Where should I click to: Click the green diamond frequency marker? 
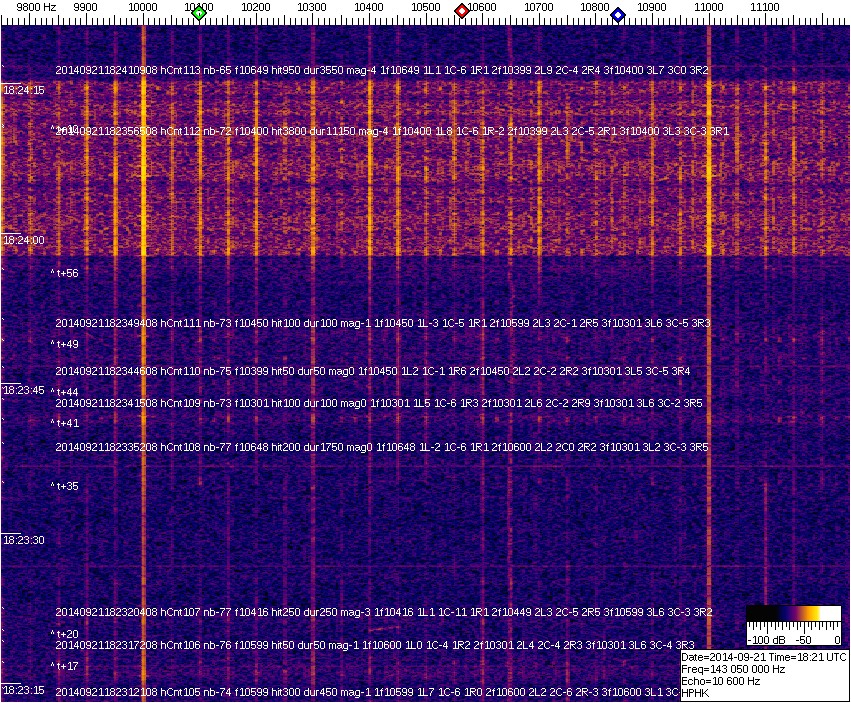click(199, 13)
